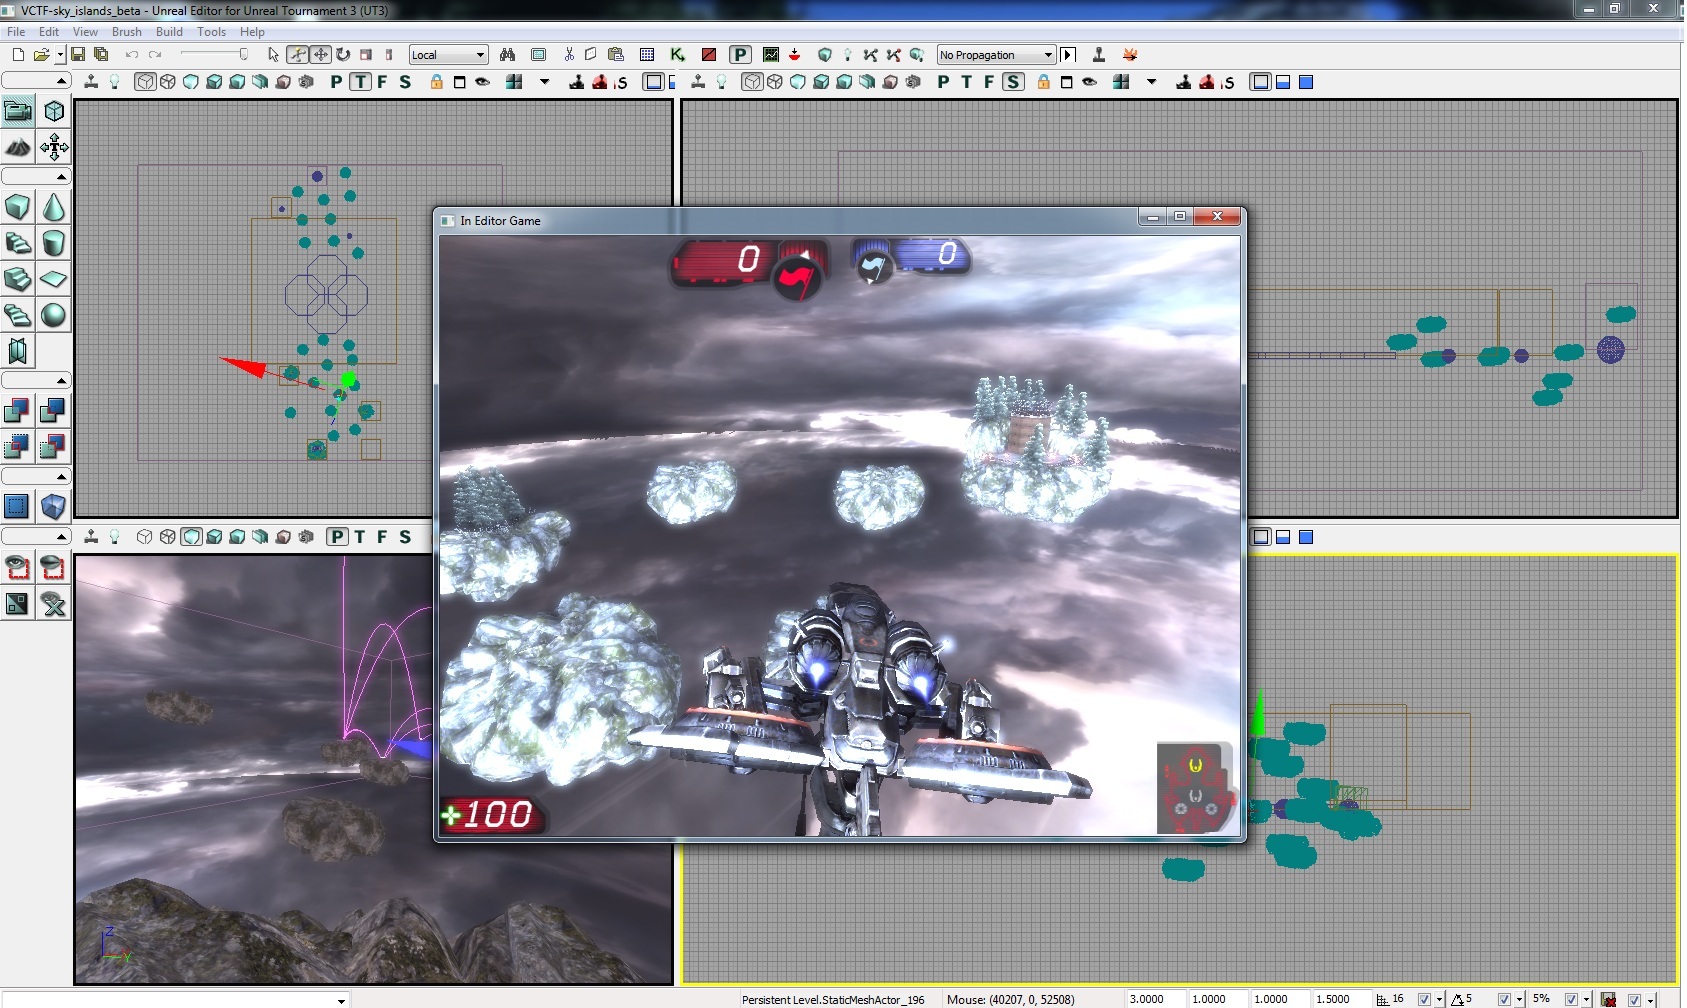Image resolution: width=1687 pixels, height=1008 pixels.
Task: Adjust the far clipping plane slider handle
Action: click(x=243, y=55)
